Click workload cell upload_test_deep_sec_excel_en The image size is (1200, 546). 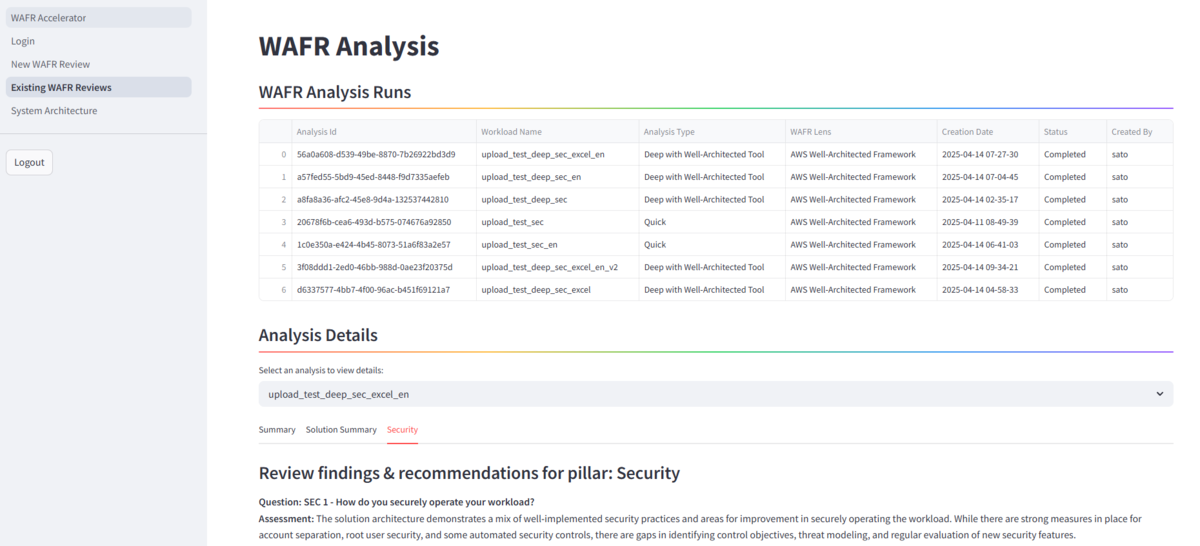coord(557,155)
